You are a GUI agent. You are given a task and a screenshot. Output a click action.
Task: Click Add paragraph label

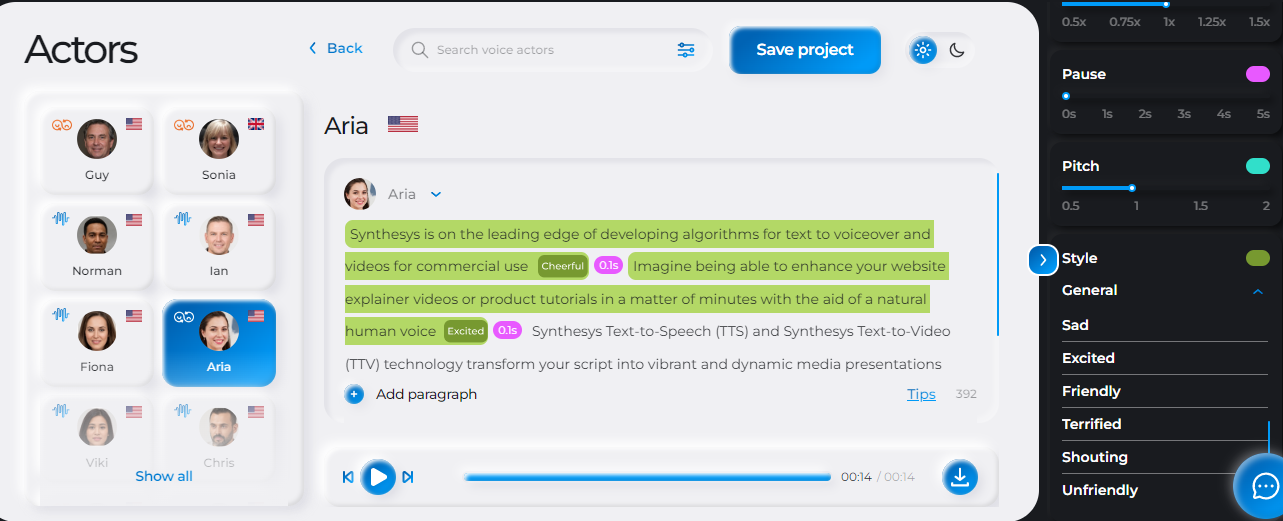(426, 394)
